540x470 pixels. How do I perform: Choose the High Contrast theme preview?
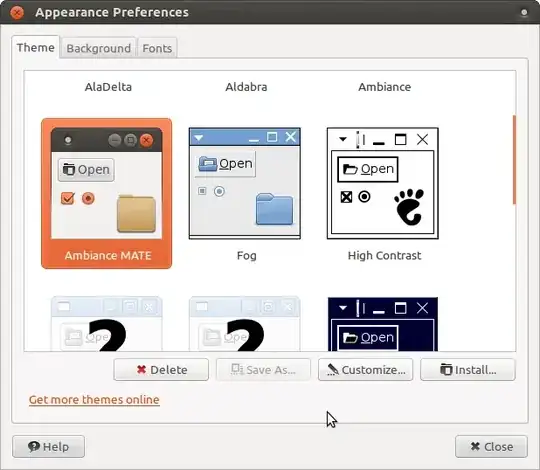point(383,183)
